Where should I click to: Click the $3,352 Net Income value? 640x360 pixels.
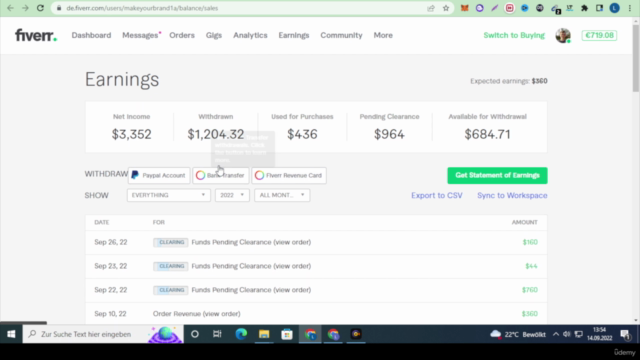[x=131, y=134]
